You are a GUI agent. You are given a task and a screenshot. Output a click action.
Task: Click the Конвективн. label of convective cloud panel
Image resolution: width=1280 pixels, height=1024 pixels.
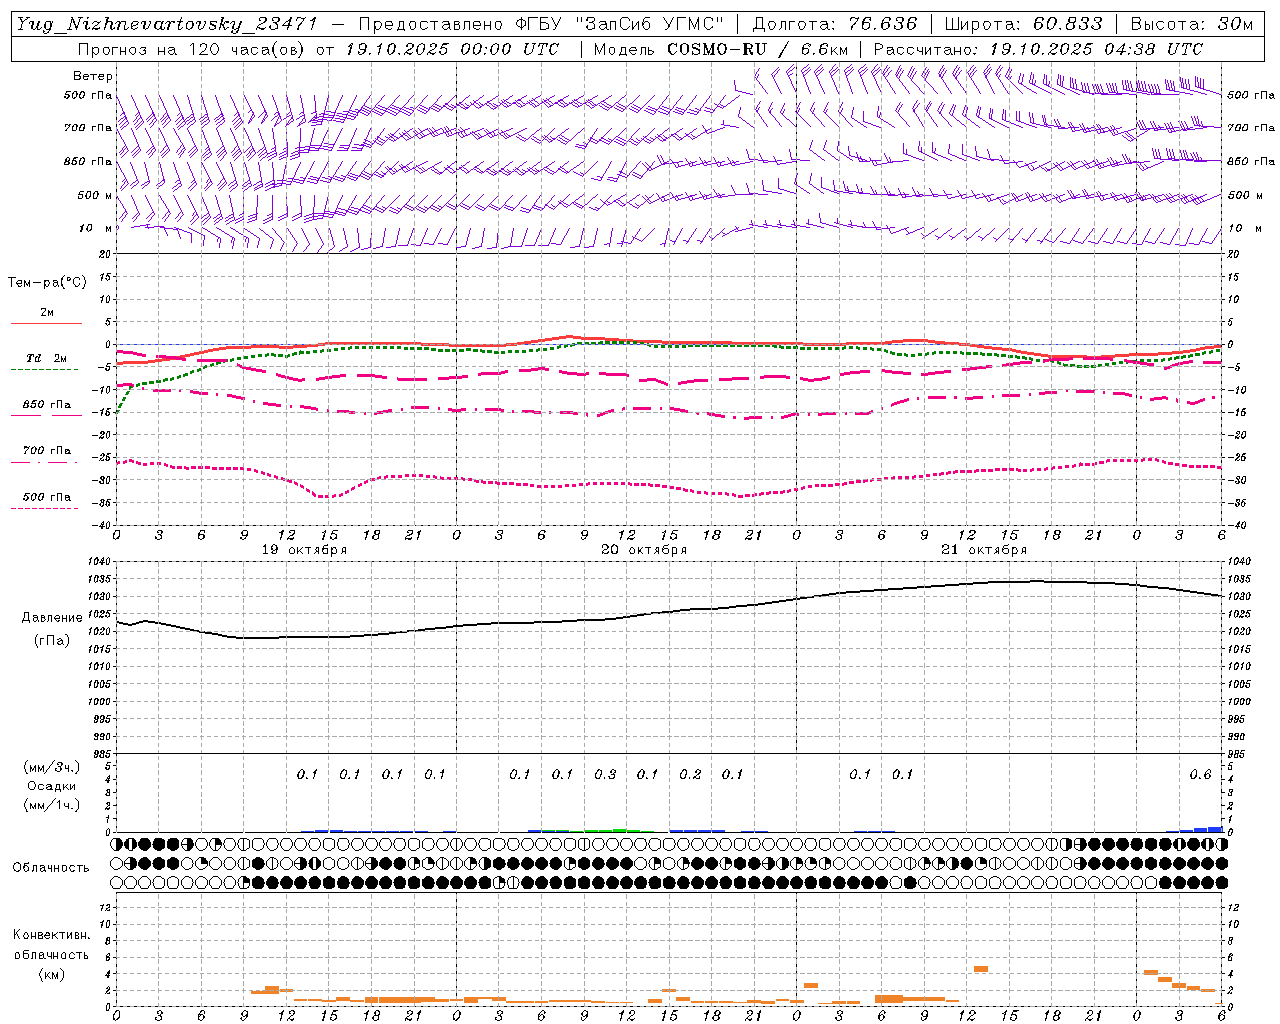pyautogui.click(x=51, y=935)
